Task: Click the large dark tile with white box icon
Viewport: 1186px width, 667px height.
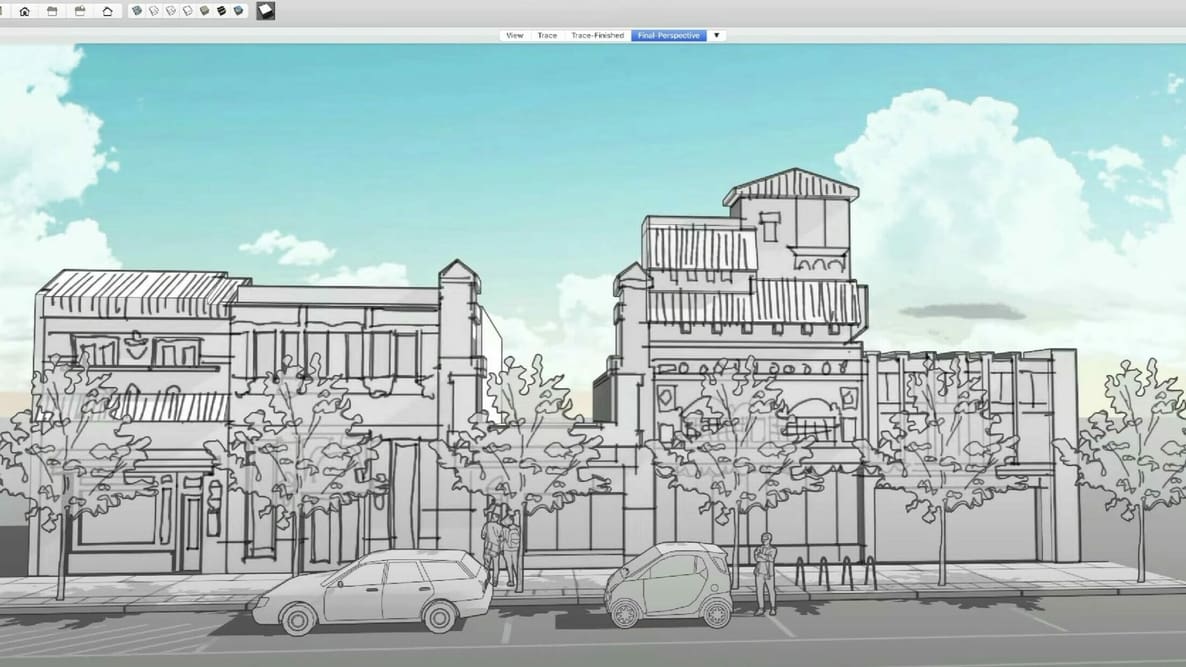Action: [265, 11]
